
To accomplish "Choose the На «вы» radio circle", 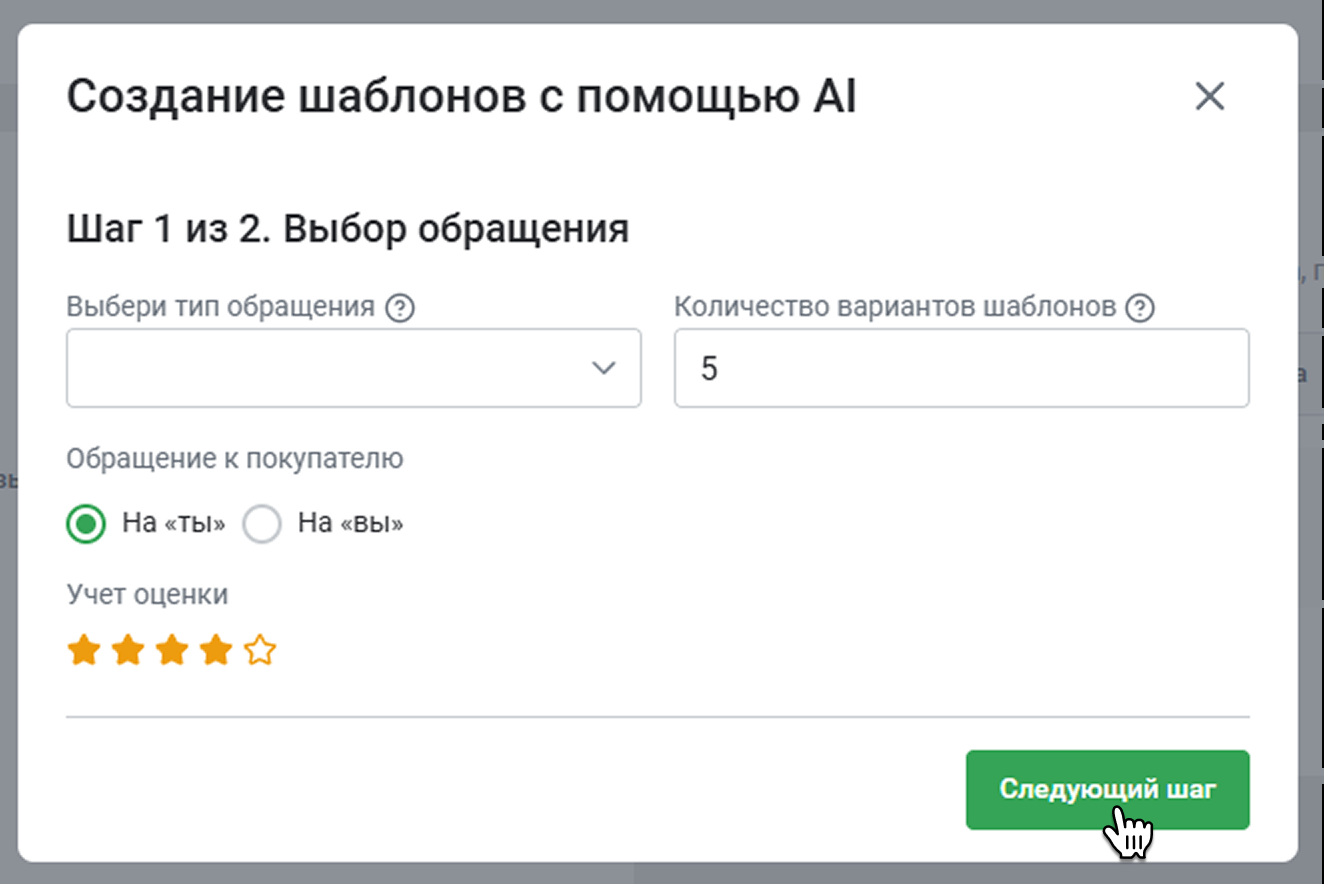I will point(262,524).
